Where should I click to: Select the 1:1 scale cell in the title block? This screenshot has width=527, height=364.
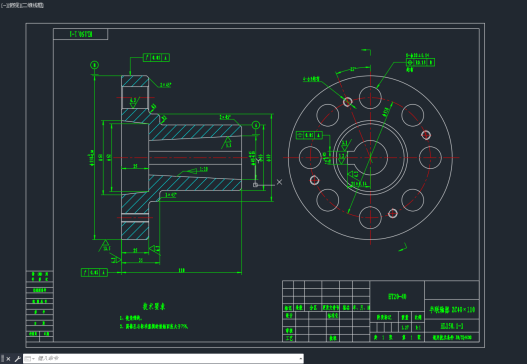click(418, 327)
